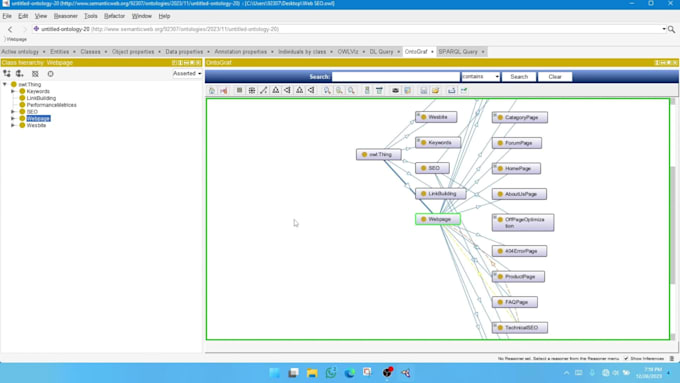Open a saved graph with the folder icon
Screen dimensions: 680x383
coord(436,90)
